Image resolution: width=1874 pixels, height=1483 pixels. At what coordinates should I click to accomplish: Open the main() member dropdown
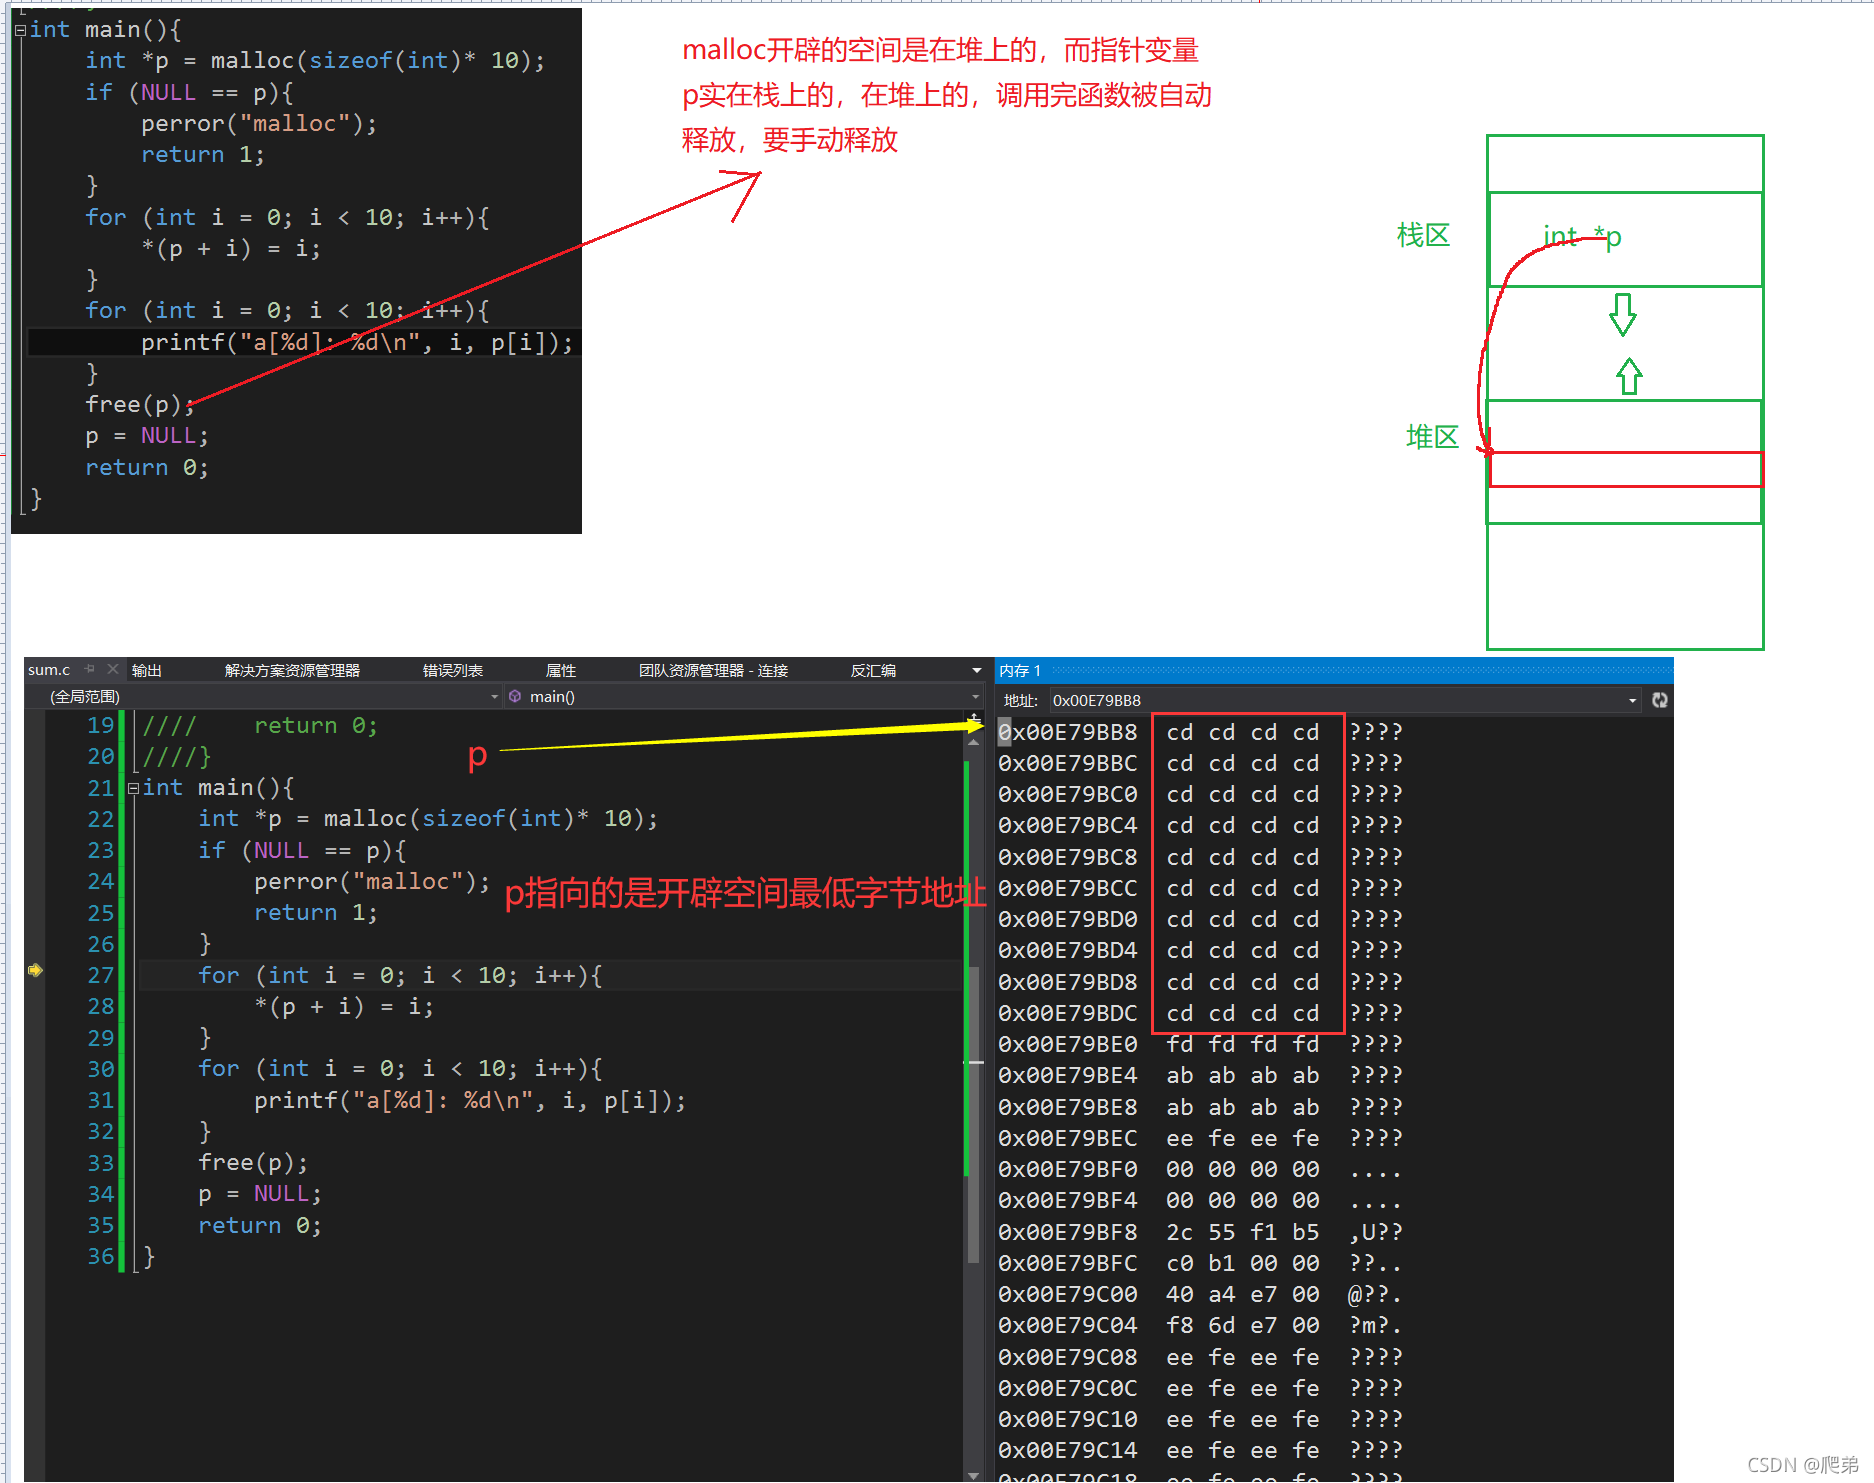click(x=975, y=696)
